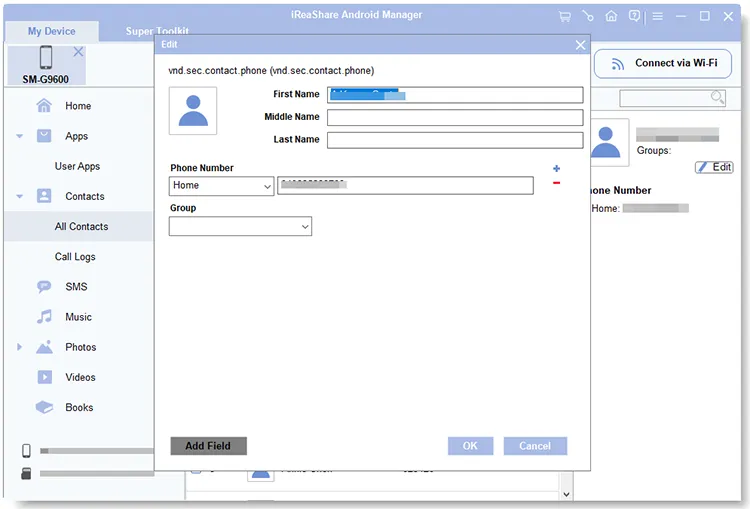Select All Contacts in sidebar

81,226
